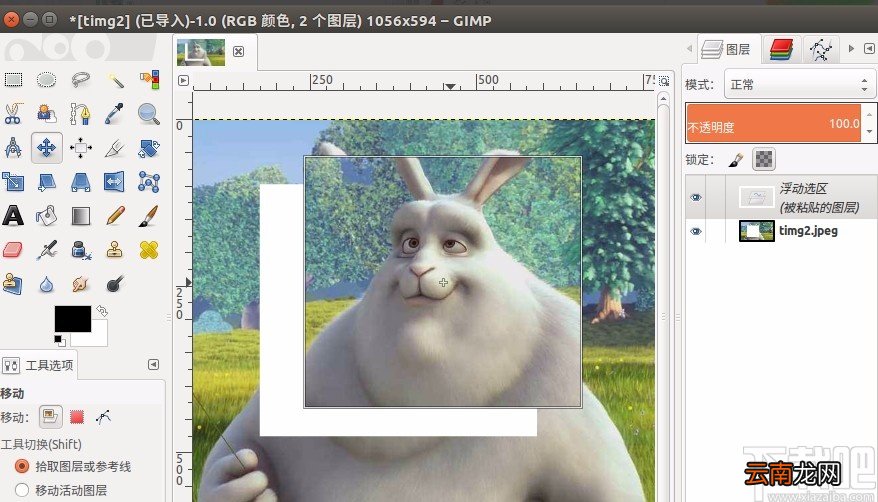Select the Foreground Select tool
Image resolution: width=878 pixels, height=502 pixels.
tap(46, 114)
